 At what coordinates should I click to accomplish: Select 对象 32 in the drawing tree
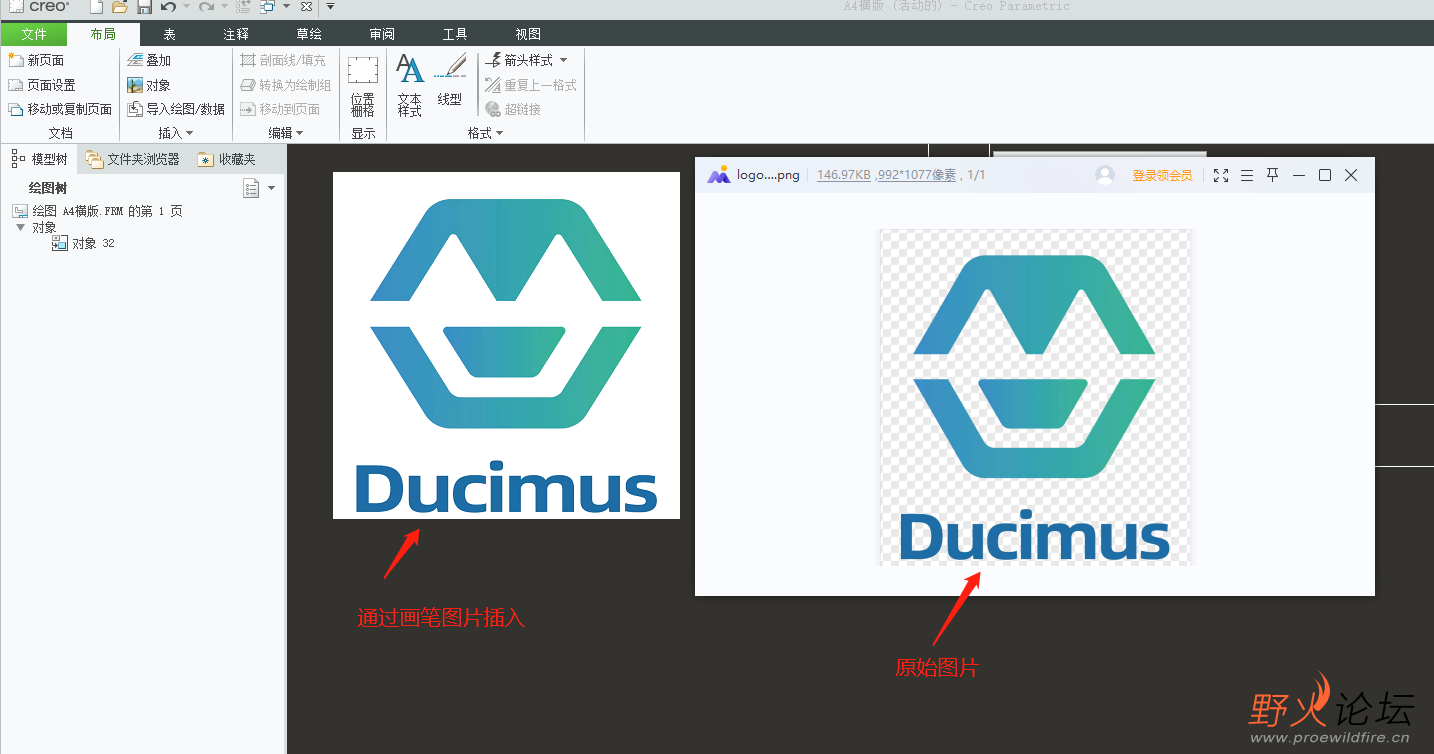click(x=84, y=243)
